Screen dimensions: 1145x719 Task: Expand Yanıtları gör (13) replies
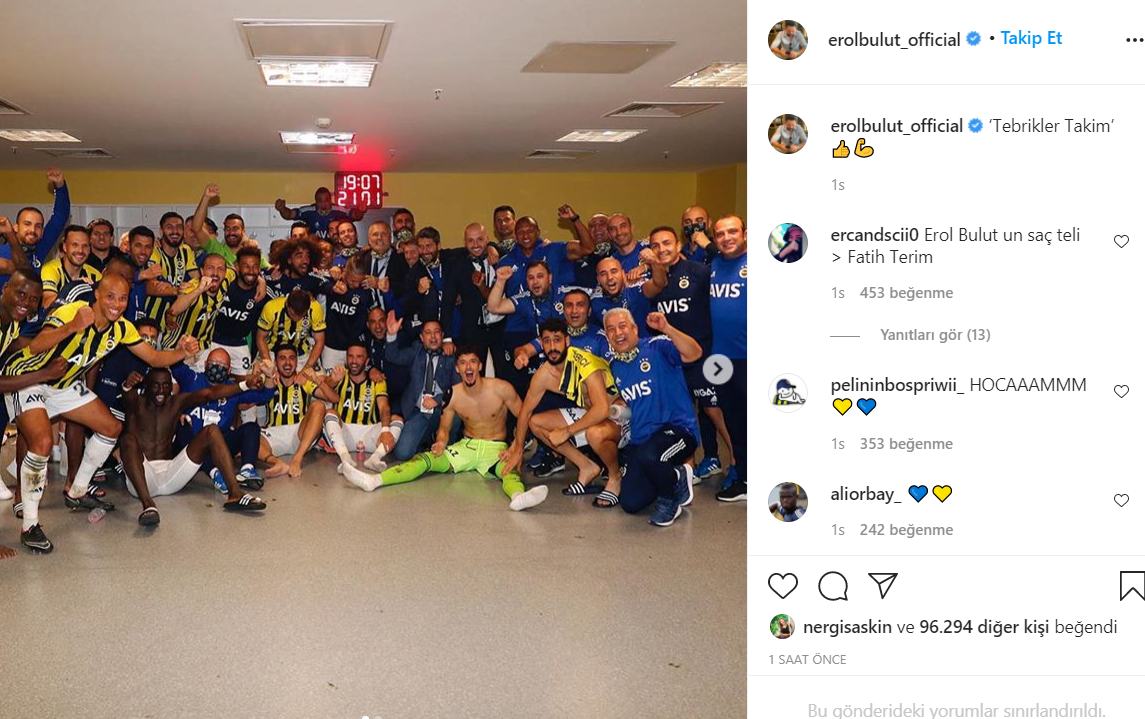coord(935,334)
